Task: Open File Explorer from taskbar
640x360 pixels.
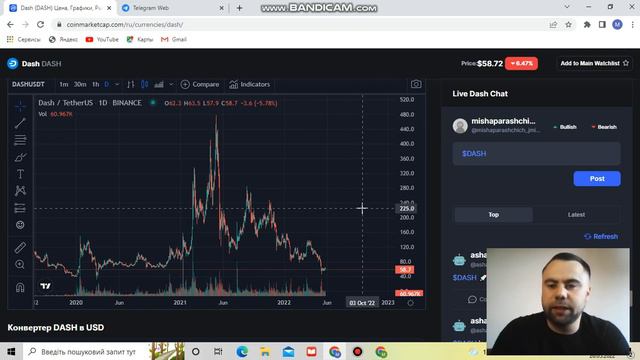Action: (265, 351)
